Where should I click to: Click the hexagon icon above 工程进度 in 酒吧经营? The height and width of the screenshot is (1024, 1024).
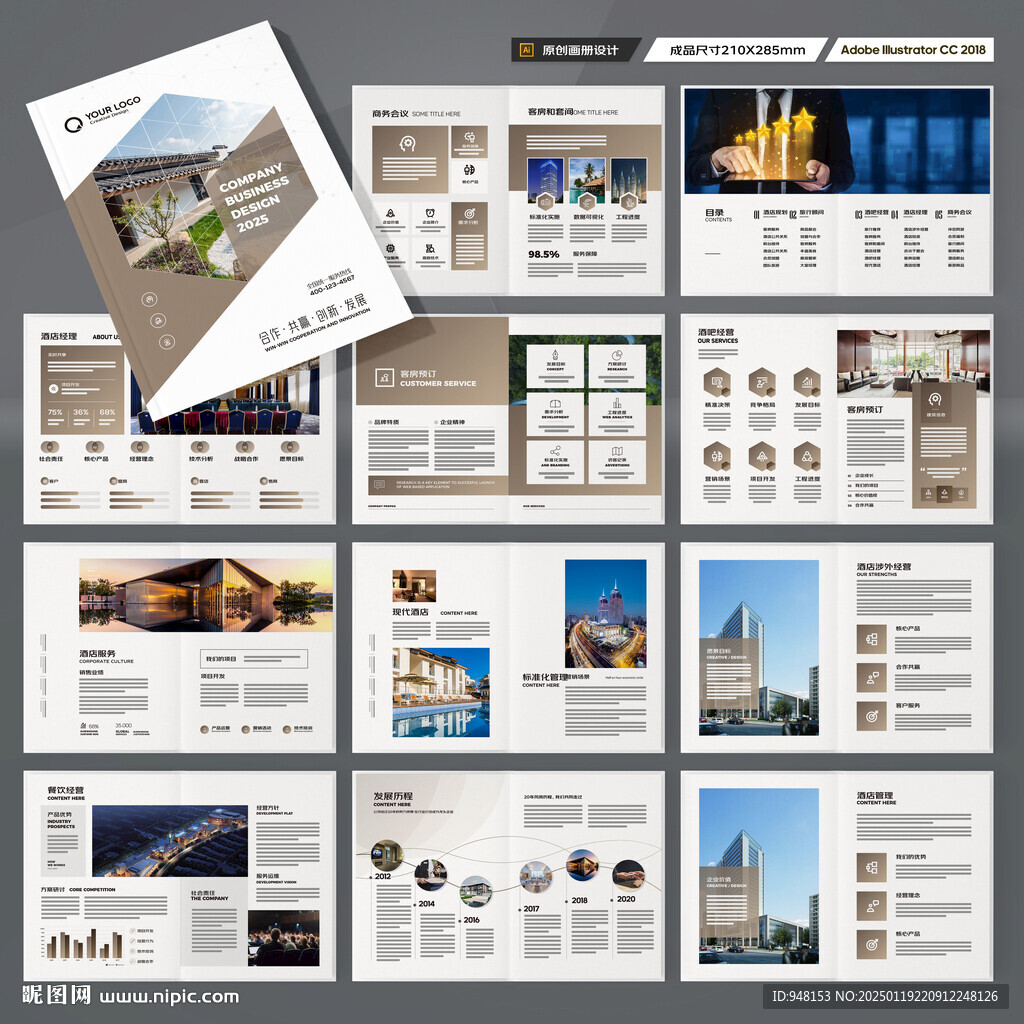(807, 456)
